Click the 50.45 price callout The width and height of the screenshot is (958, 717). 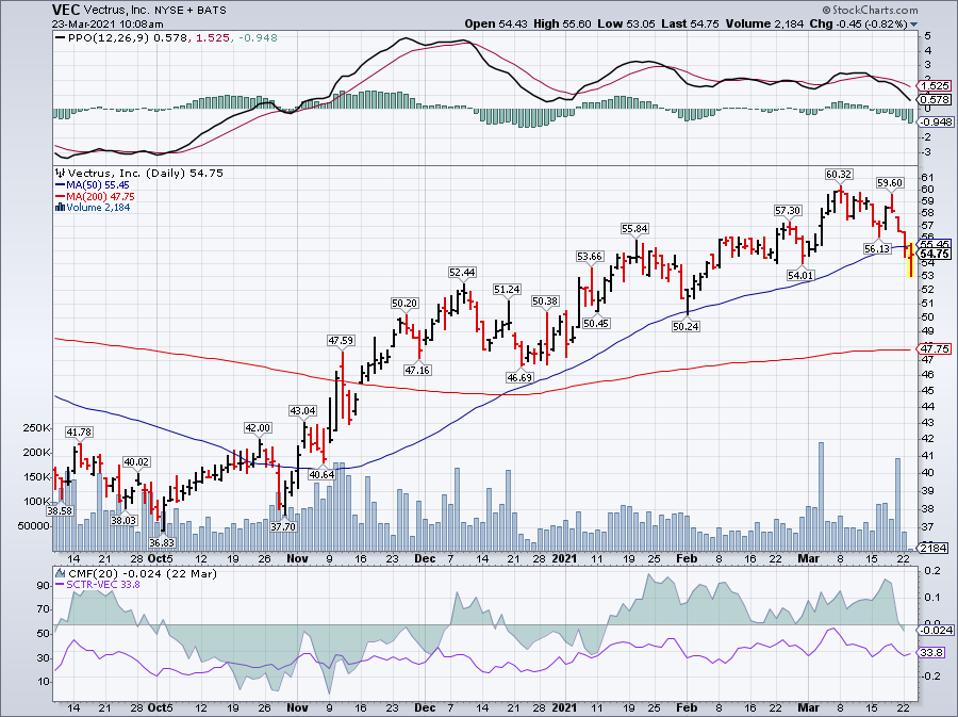[596, 323]
